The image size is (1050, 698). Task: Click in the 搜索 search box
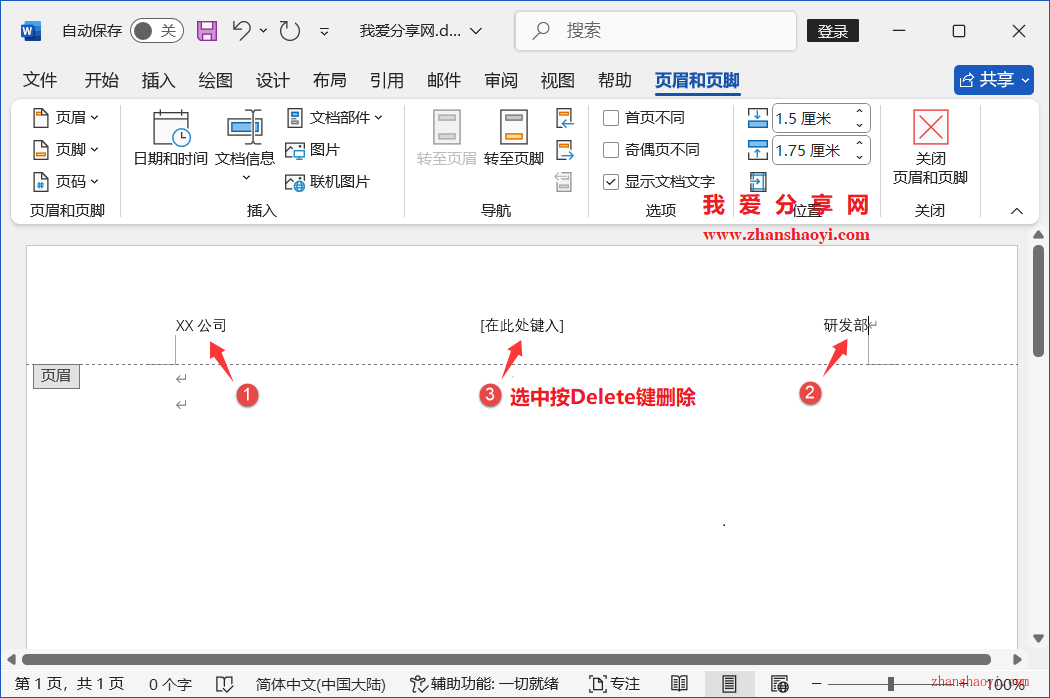tap(656, 31)
